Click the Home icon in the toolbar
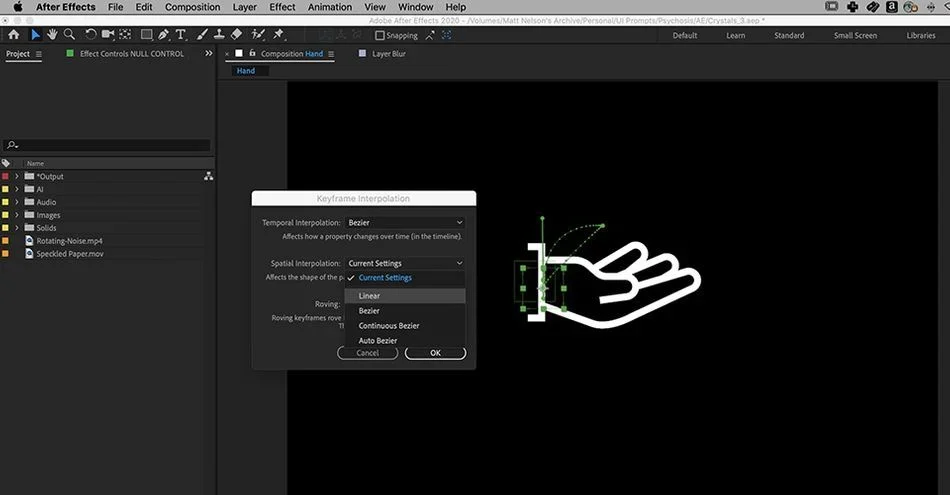Screen dimensions: 950x495 coord(13,35)
